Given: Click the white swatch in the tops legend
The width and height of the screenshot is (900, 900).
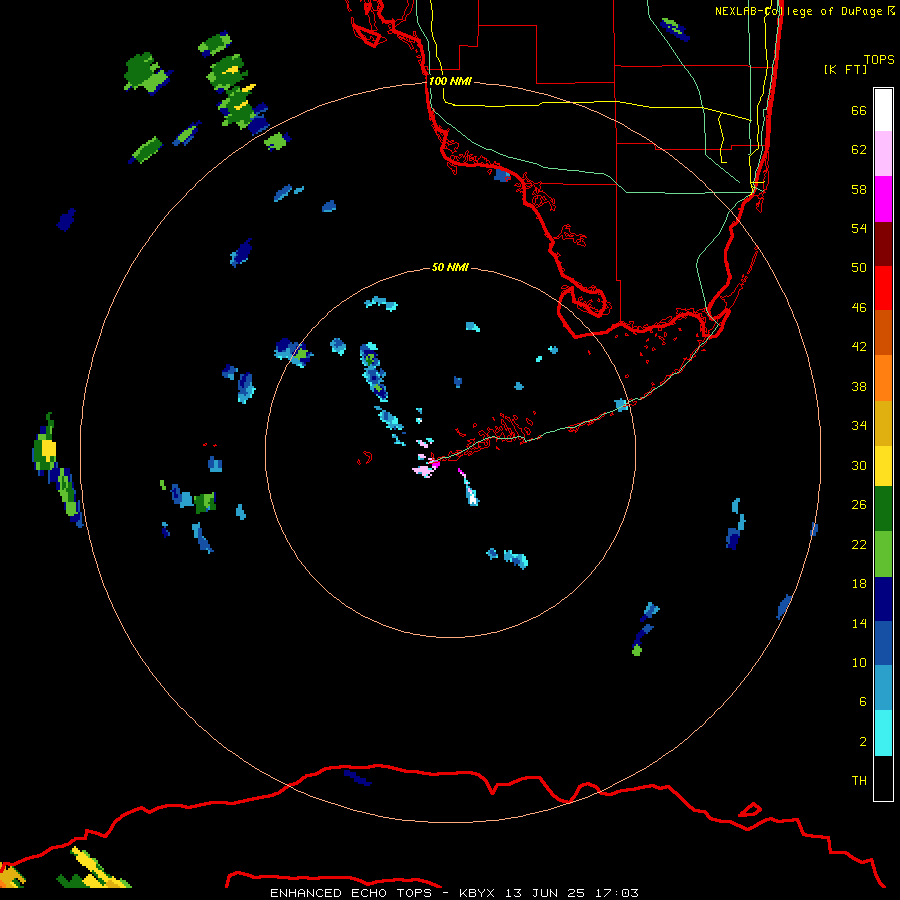Looking at the screenshot, I should pyautogui.click(x=883, y=110).
